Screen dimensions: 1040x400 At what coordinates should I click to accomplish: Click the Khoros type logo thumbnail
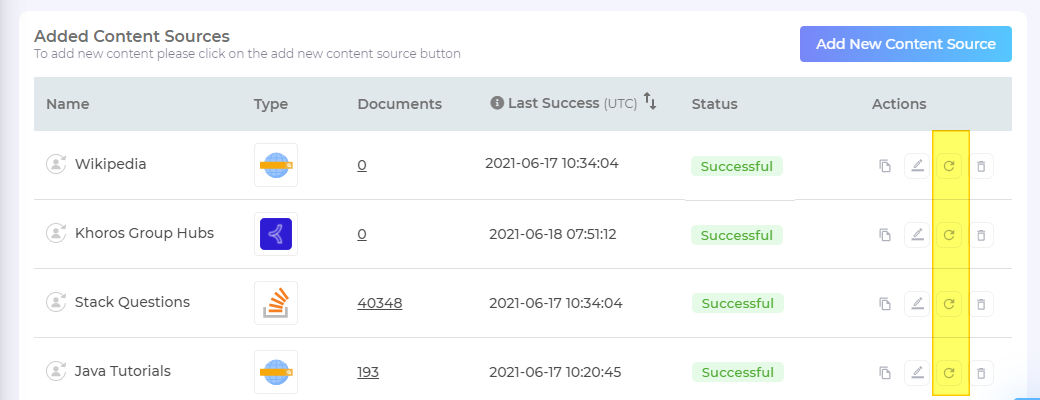tap(275, 234)
